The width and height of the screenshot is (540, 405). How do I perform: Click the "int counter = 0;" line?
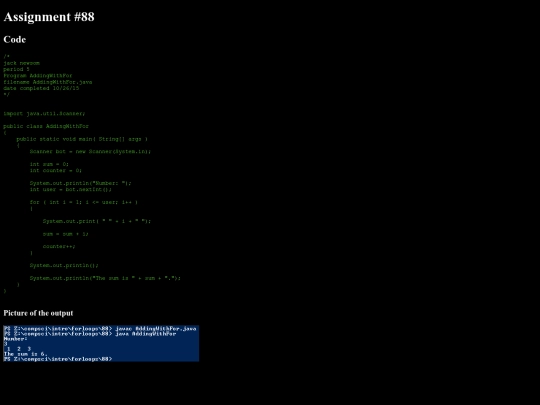coord(56,170)
